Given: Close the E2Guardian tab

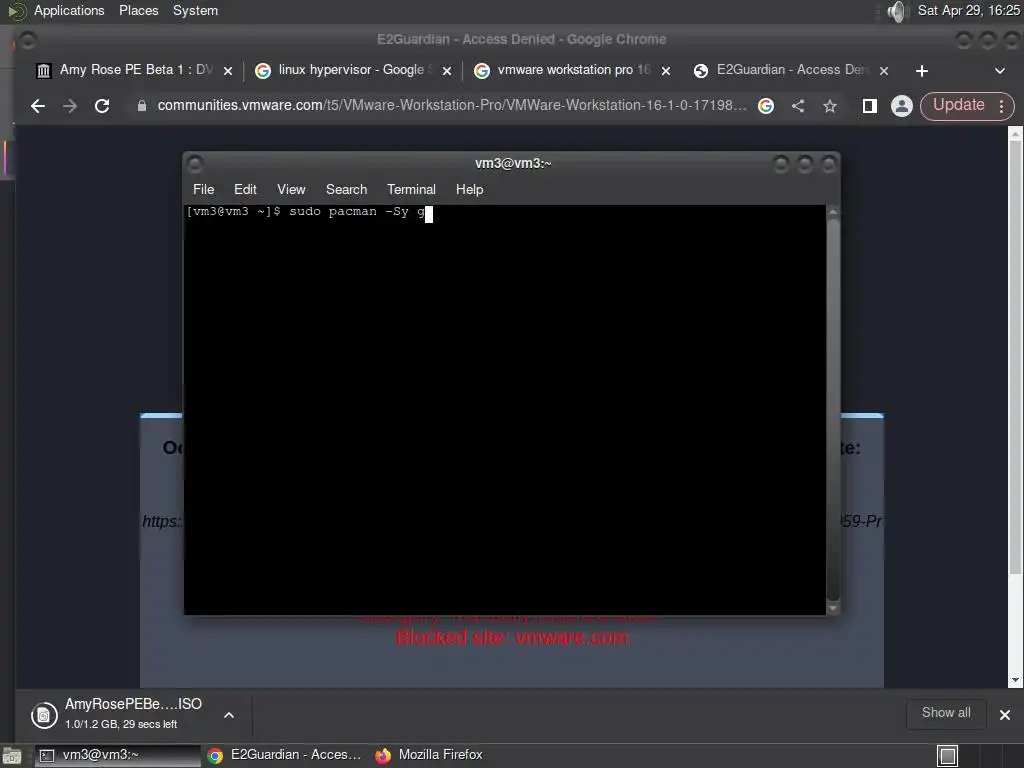Looking at the screenshot, I should coord(884,71).
